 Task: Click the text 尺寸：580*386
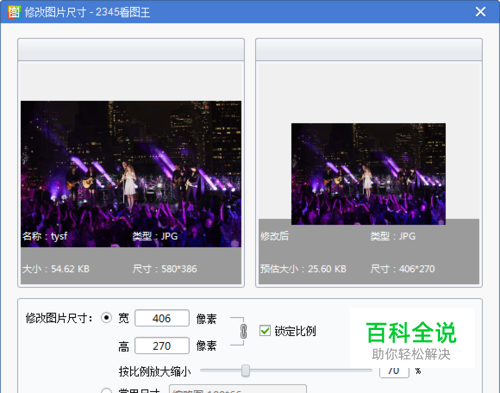coord(165,269)
